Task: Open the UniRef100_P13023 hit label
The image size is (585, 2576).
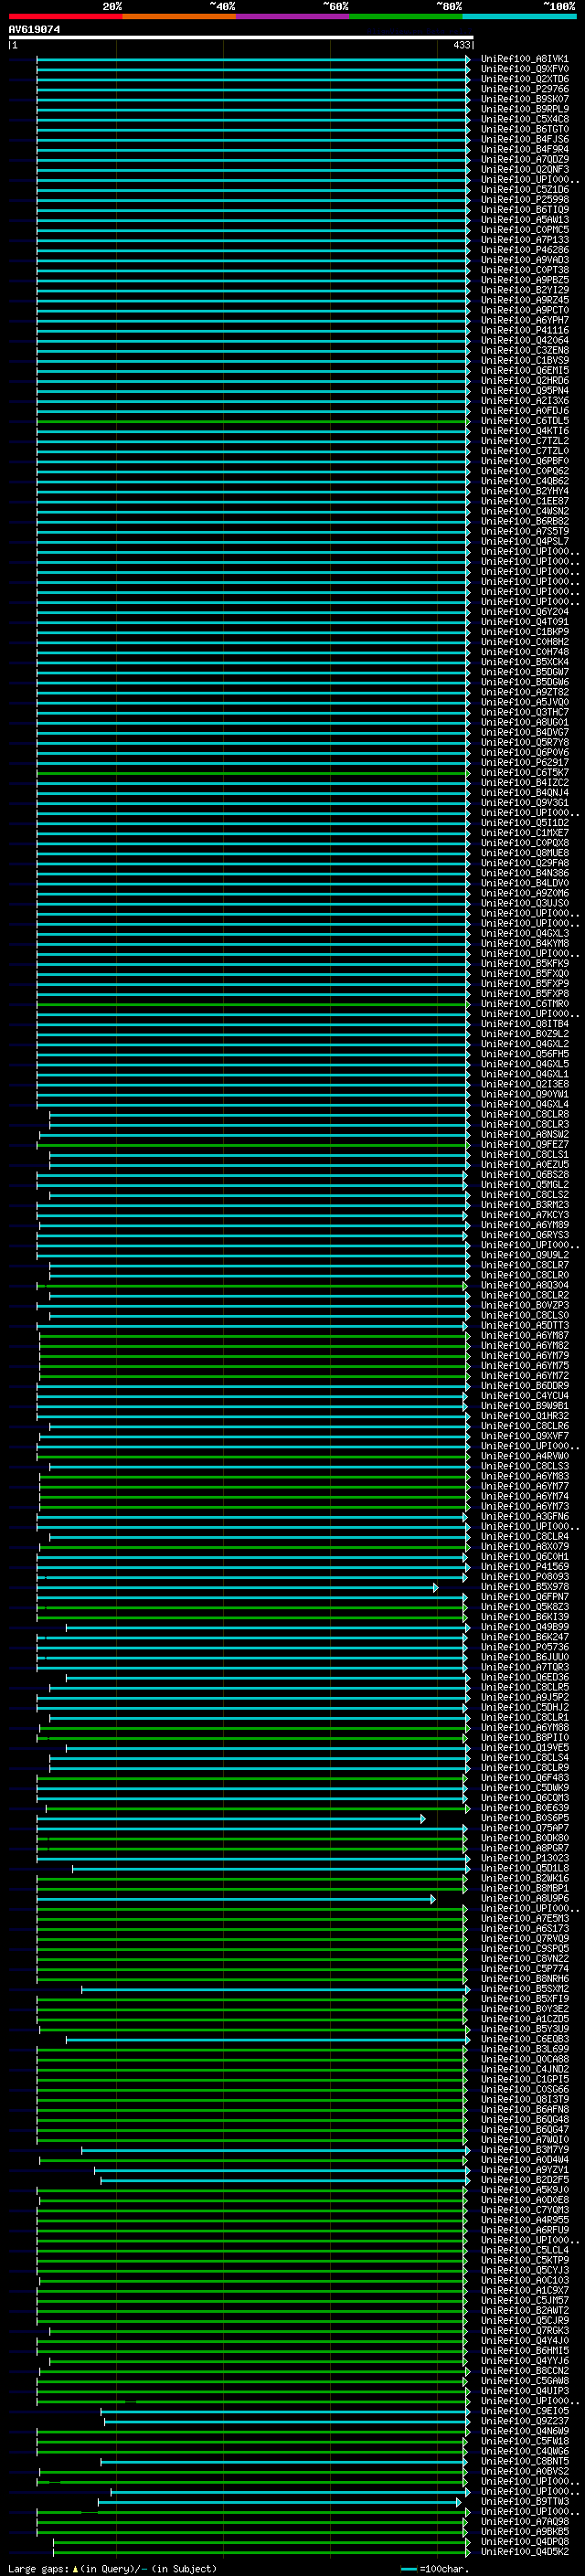Action: tap(524, 1858)
